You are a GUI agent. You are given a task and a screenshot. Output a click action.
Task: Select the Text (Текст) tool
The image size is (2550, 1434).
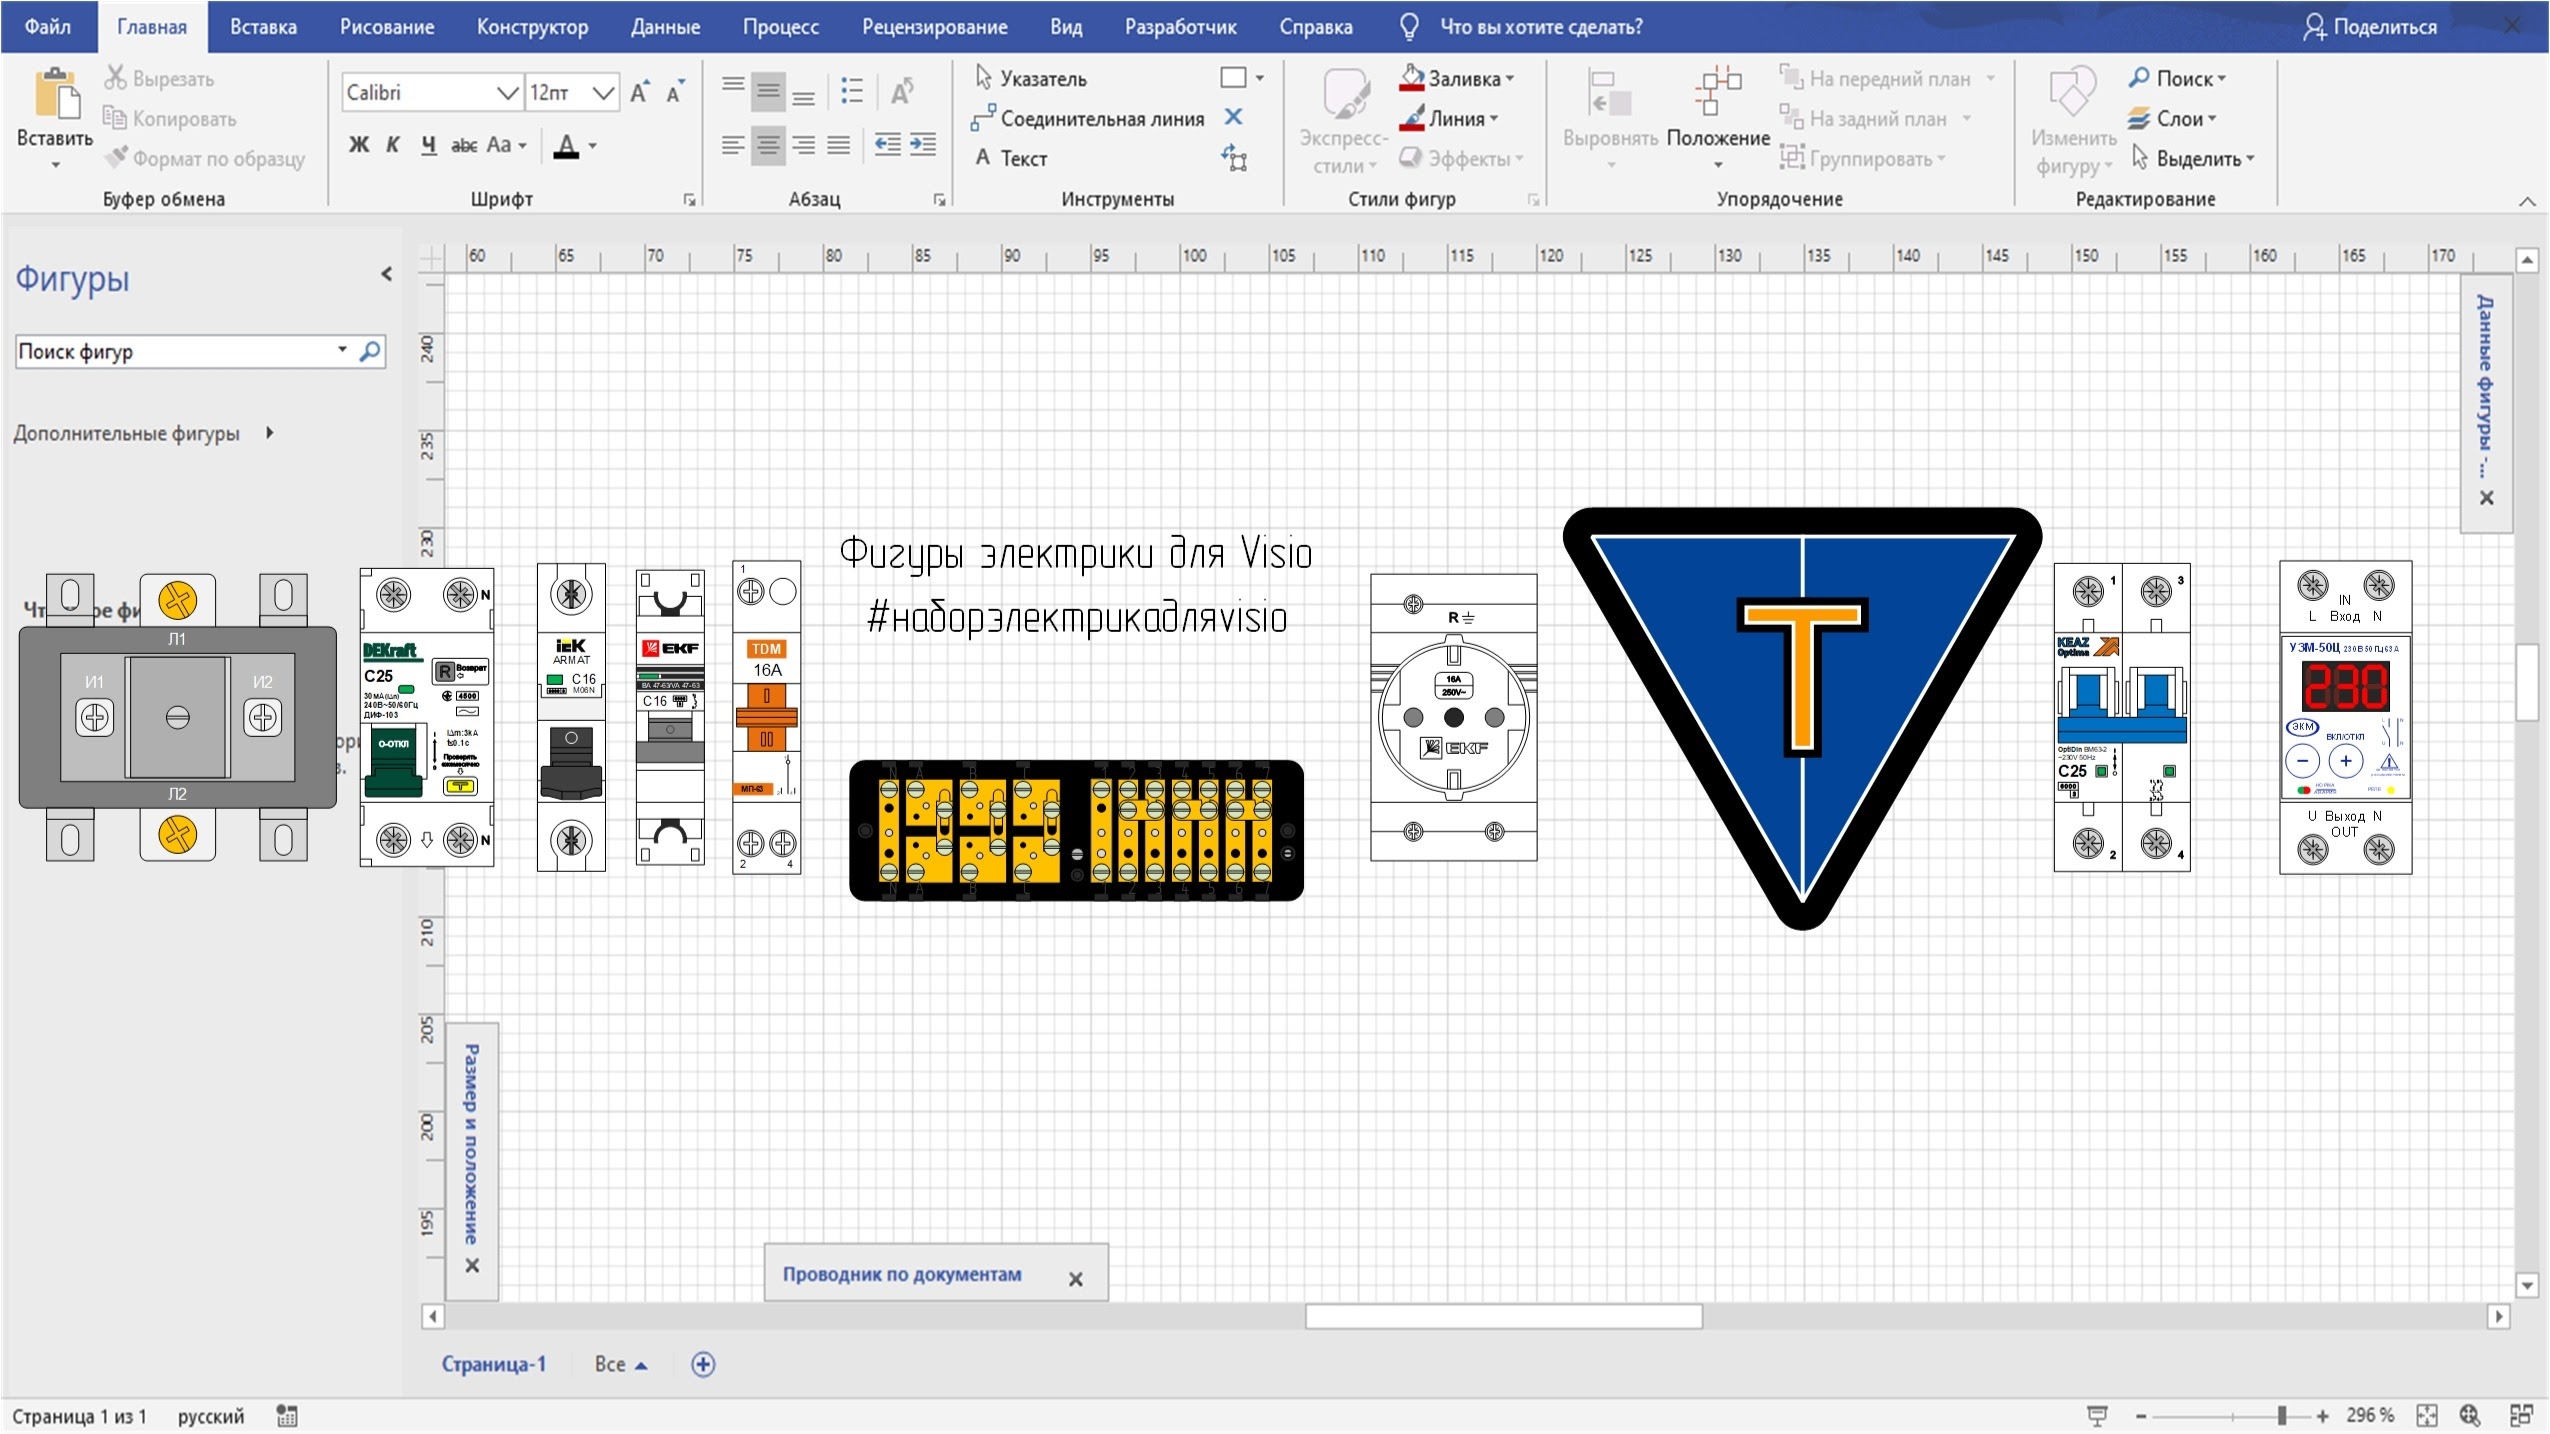coord(1012,158)
